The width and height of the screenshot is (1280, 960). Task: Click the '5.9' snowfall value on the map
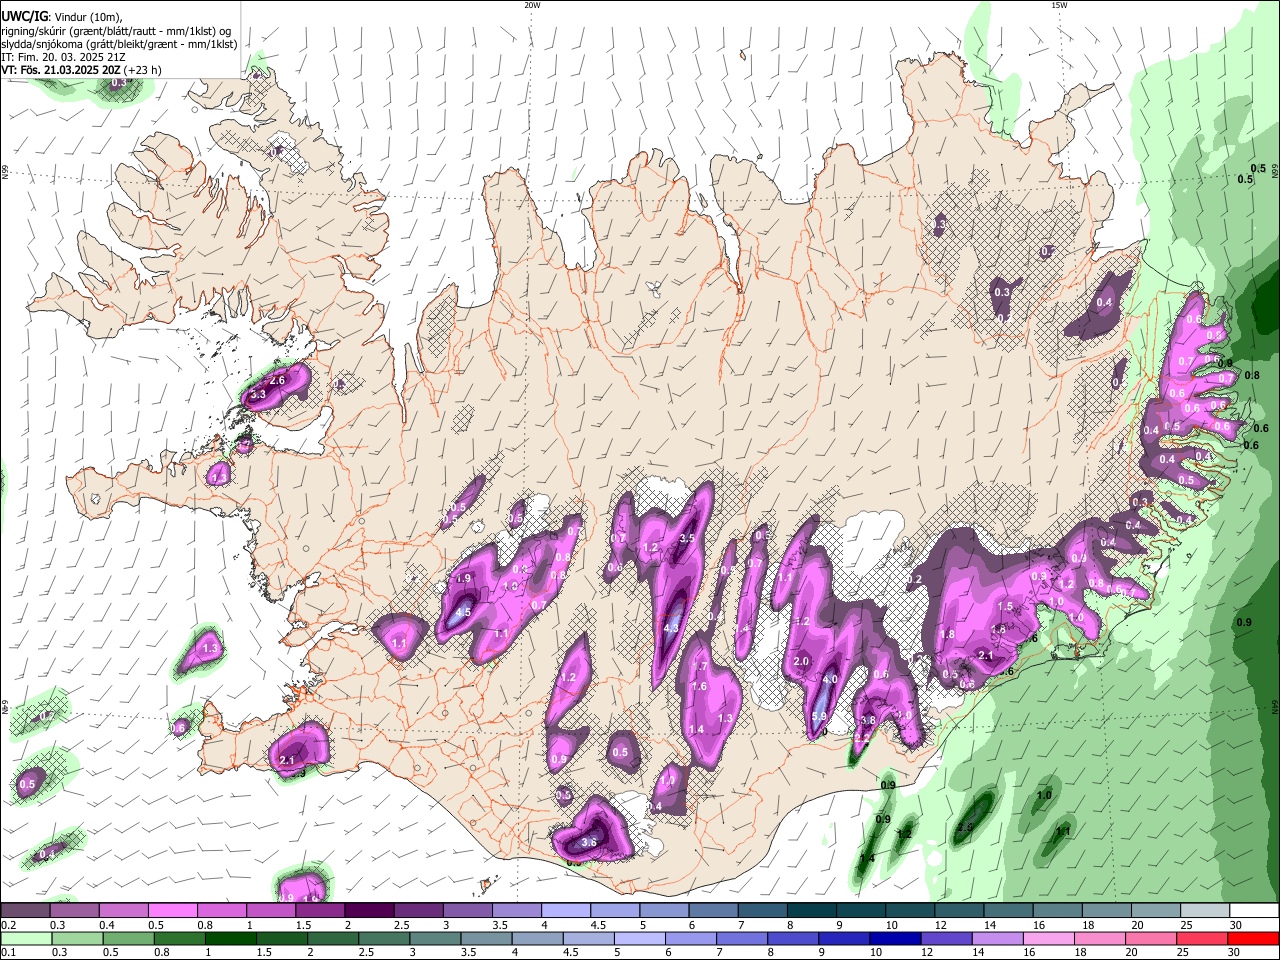click(820, 716)
